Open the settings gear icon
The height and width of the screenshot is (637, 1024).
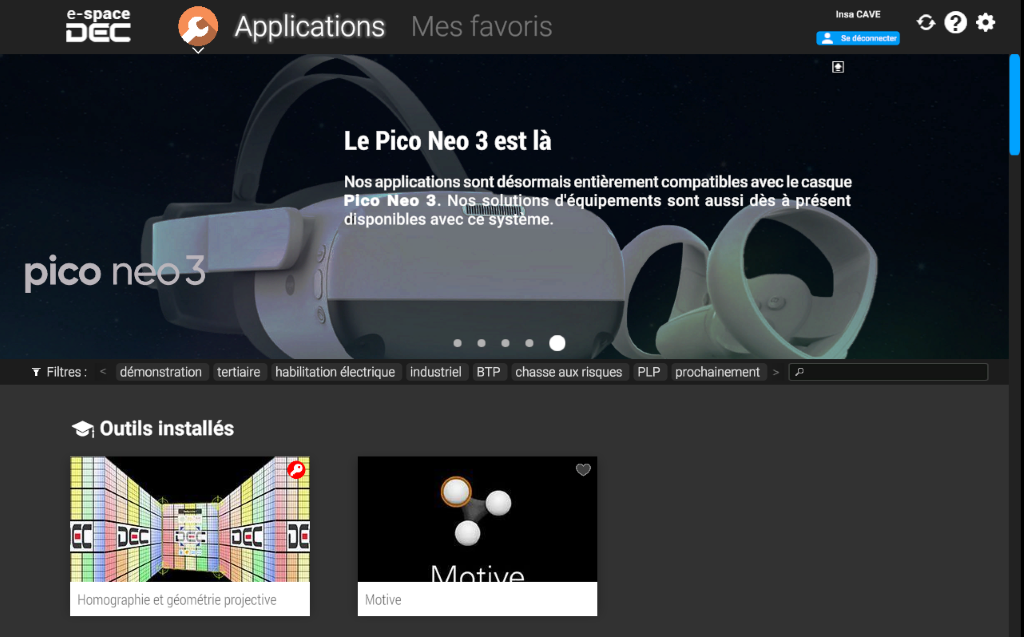[985, 23]
